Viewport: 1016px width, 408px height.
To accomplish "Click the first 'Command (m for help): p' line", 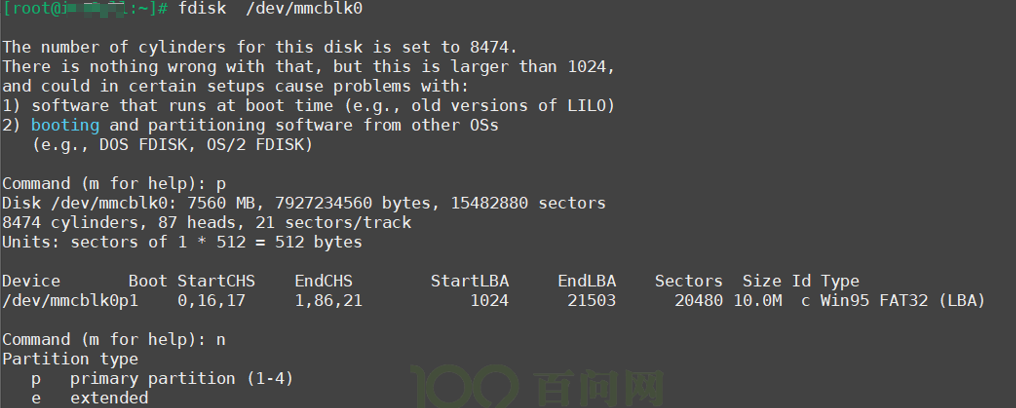I will 114,183.
